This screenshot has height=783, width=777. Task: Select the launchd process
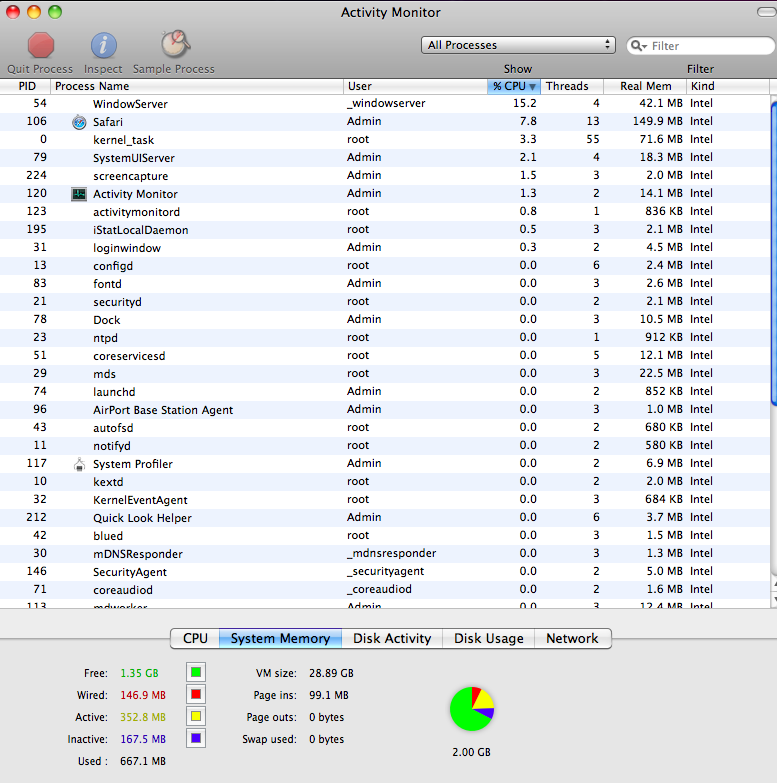coord(385,391)
